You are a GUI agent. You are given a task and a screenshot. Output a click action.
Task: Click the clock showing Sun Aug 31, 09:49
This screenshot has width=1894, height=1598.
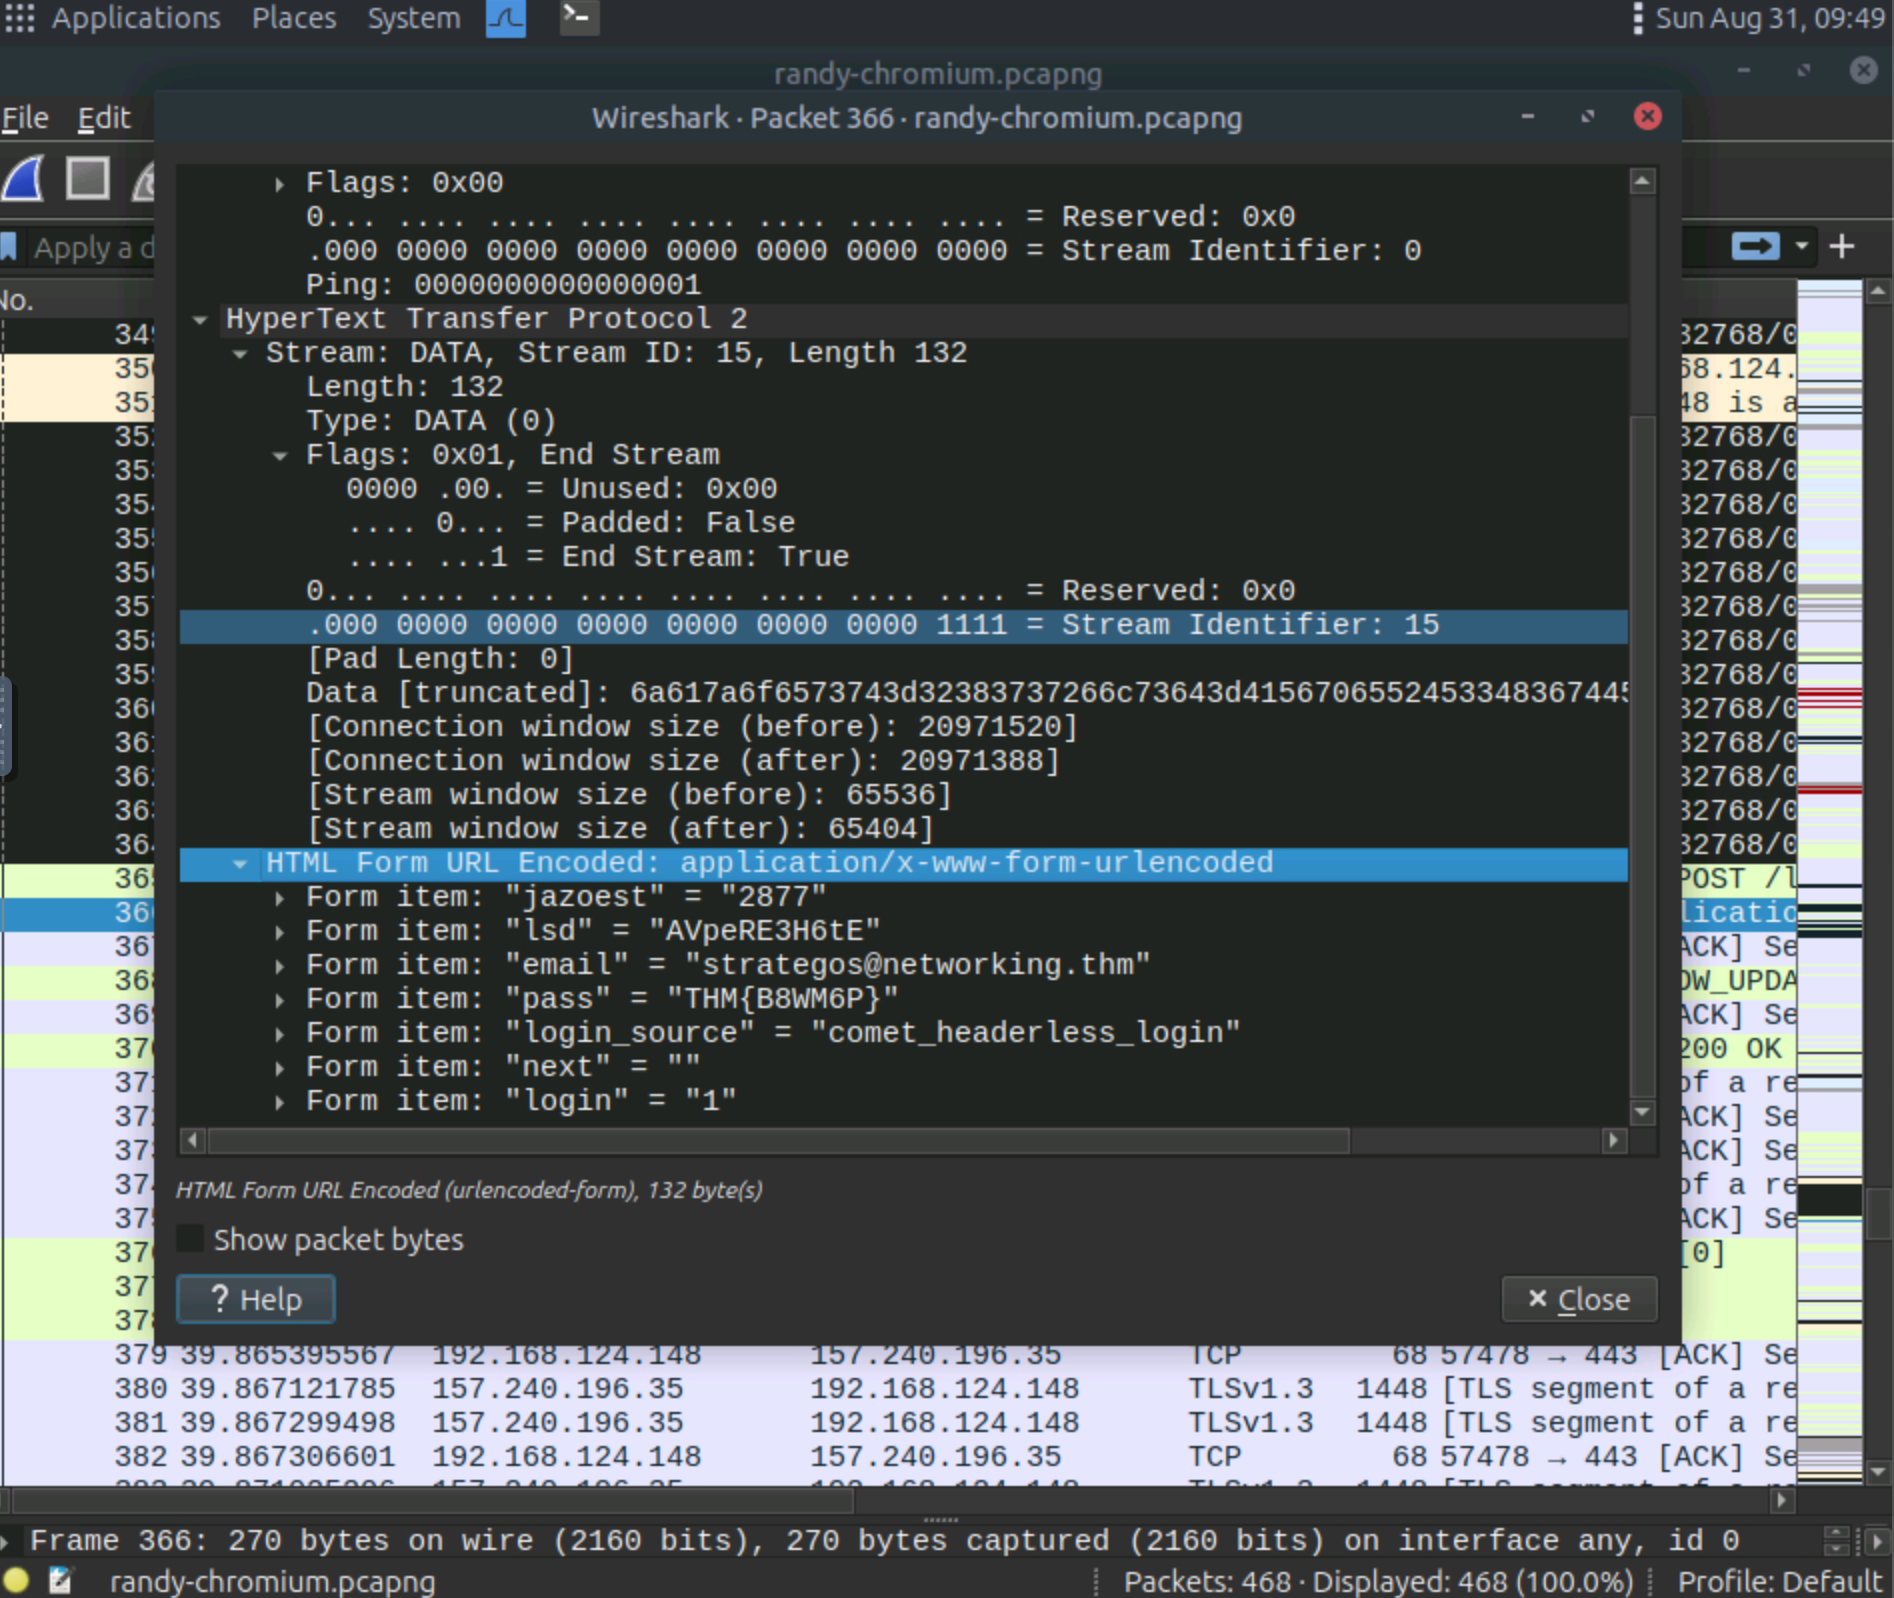point(1769,18)
